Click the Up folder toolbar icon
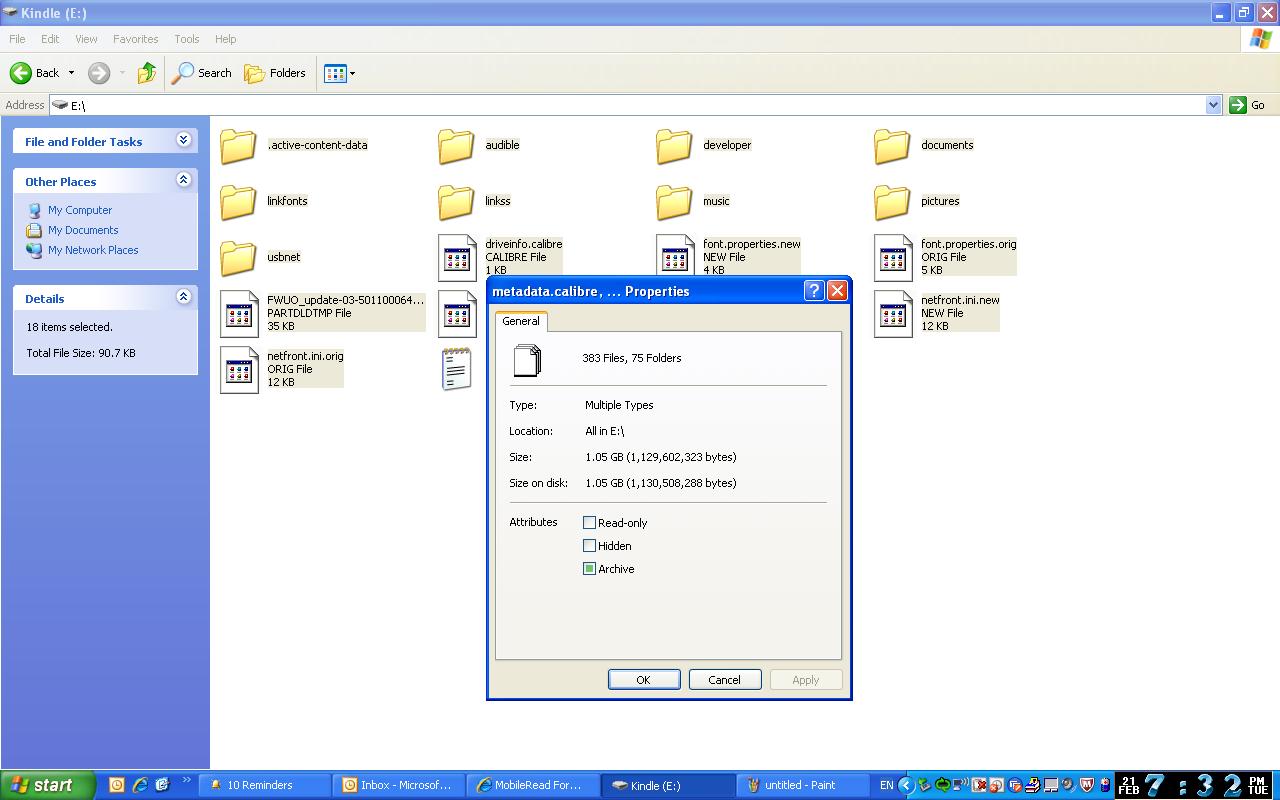Screen dimensions: 1280x800 [x=147, y=73]
